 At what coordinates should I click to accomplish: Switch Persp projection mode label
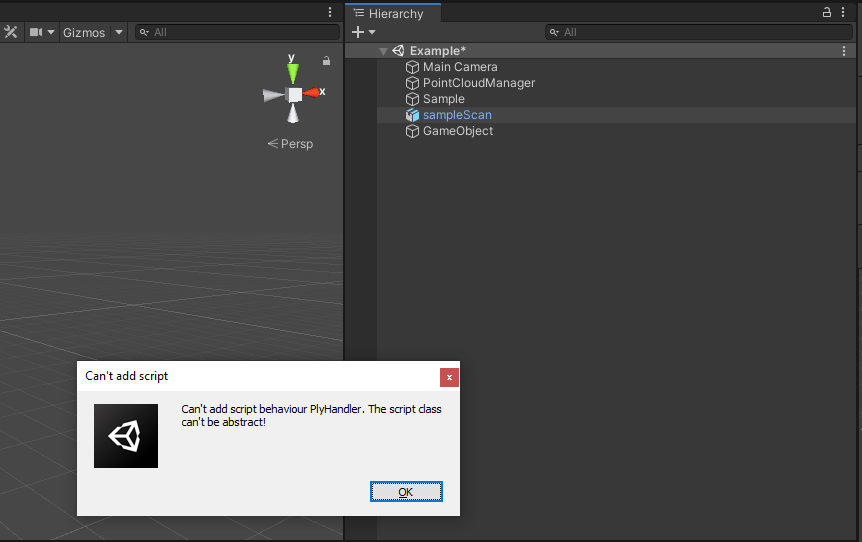(290, 143)
